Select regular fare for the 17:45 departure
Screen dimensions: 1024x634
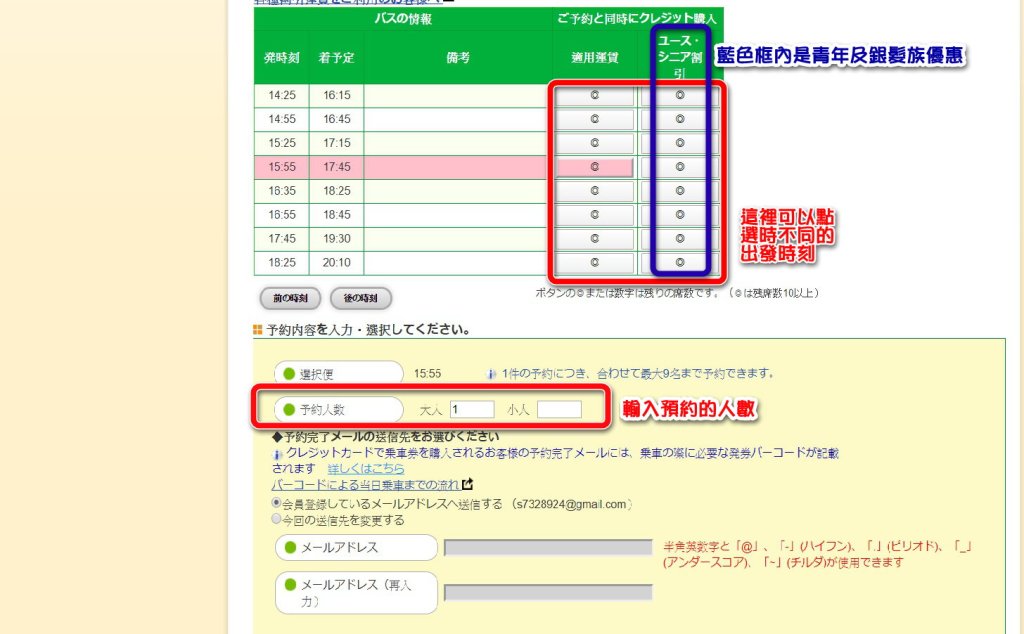594,239
